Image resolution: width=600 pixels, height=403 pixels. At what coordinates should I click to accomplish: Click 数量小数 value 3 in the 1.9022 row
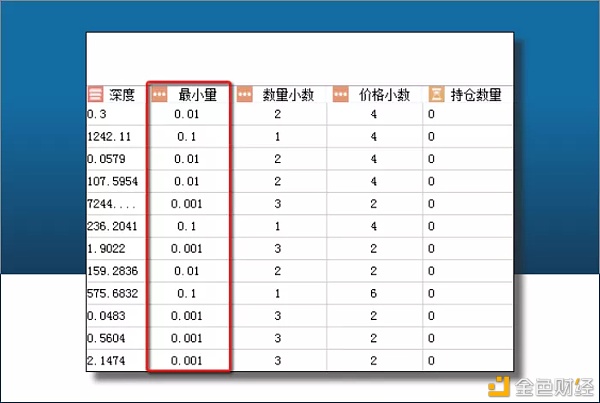[278, 249]
